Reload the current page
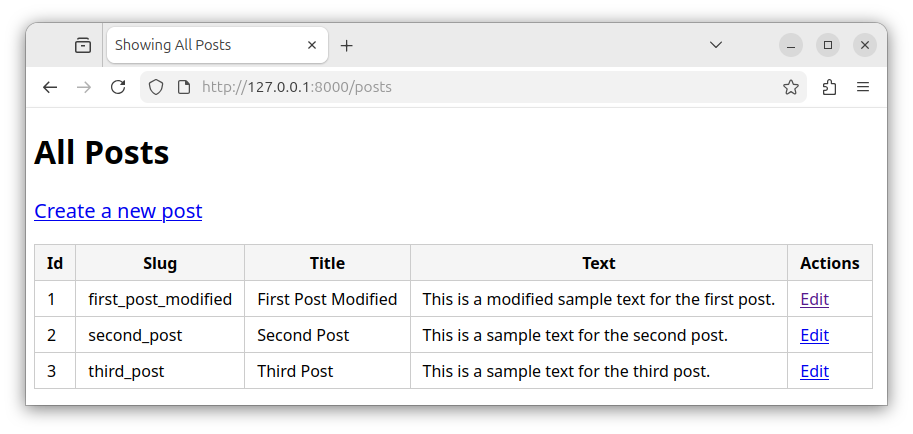This screenshot has width=913, height=434. tap(118, 87)
